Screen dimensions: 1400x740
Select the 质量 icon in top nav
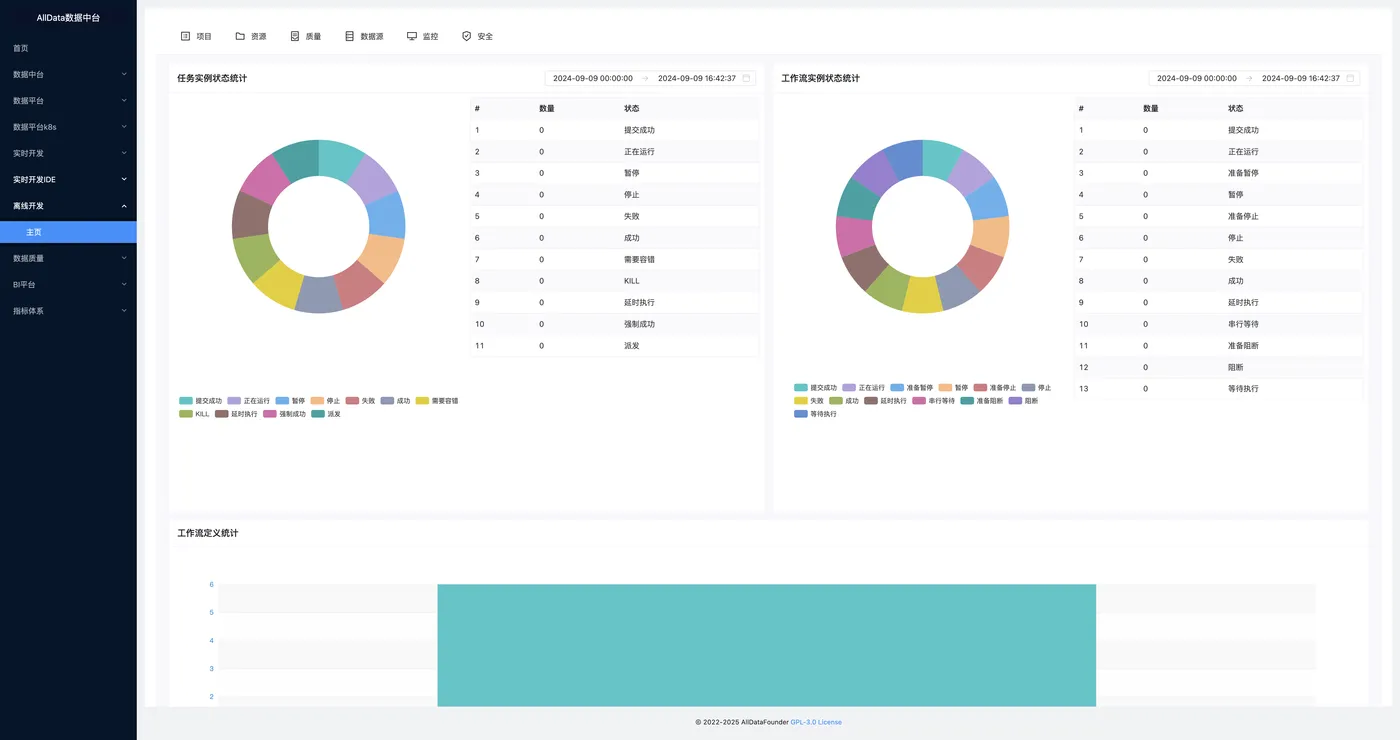[x=295, y=36]
